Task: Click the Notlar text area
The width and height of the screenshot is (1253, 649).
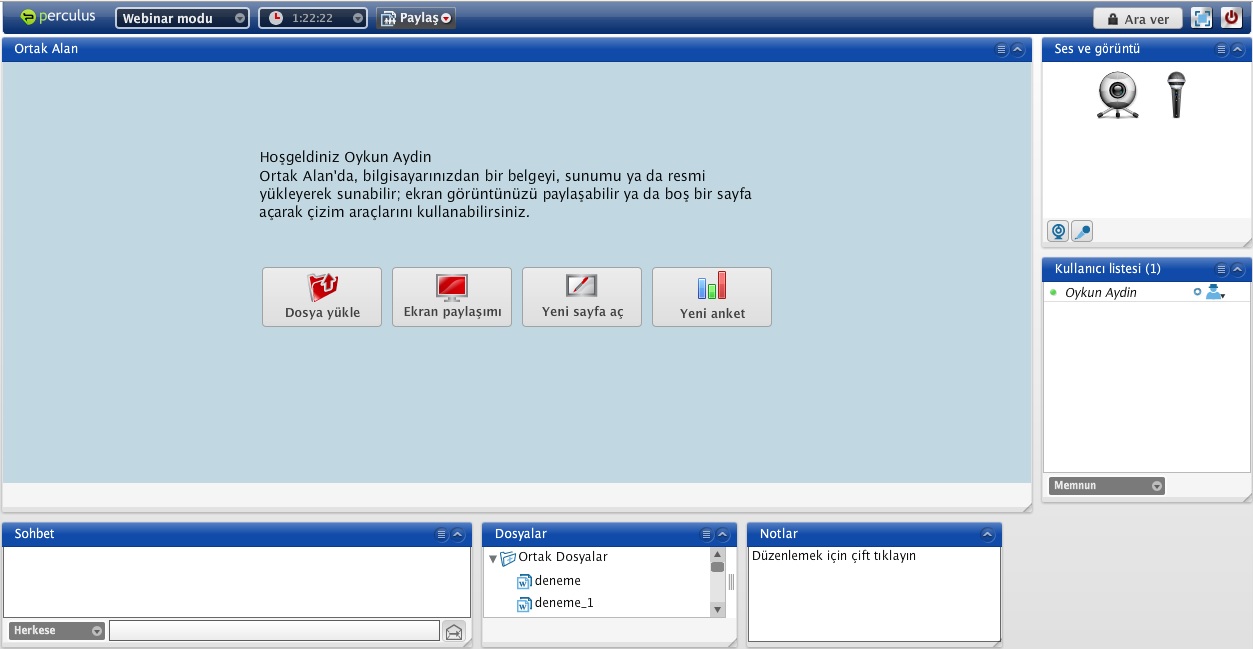Action: [x=874, y=593]
